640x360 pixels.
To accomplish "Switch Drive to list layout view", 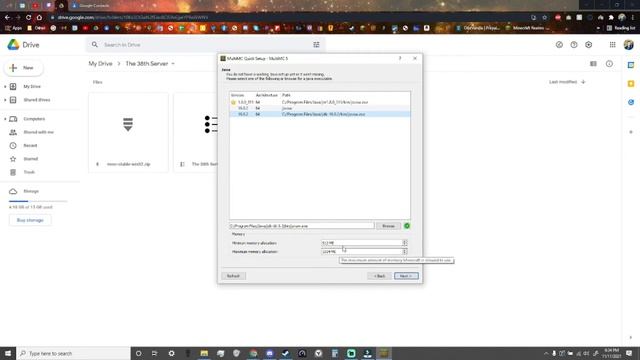I will point(593,64).
